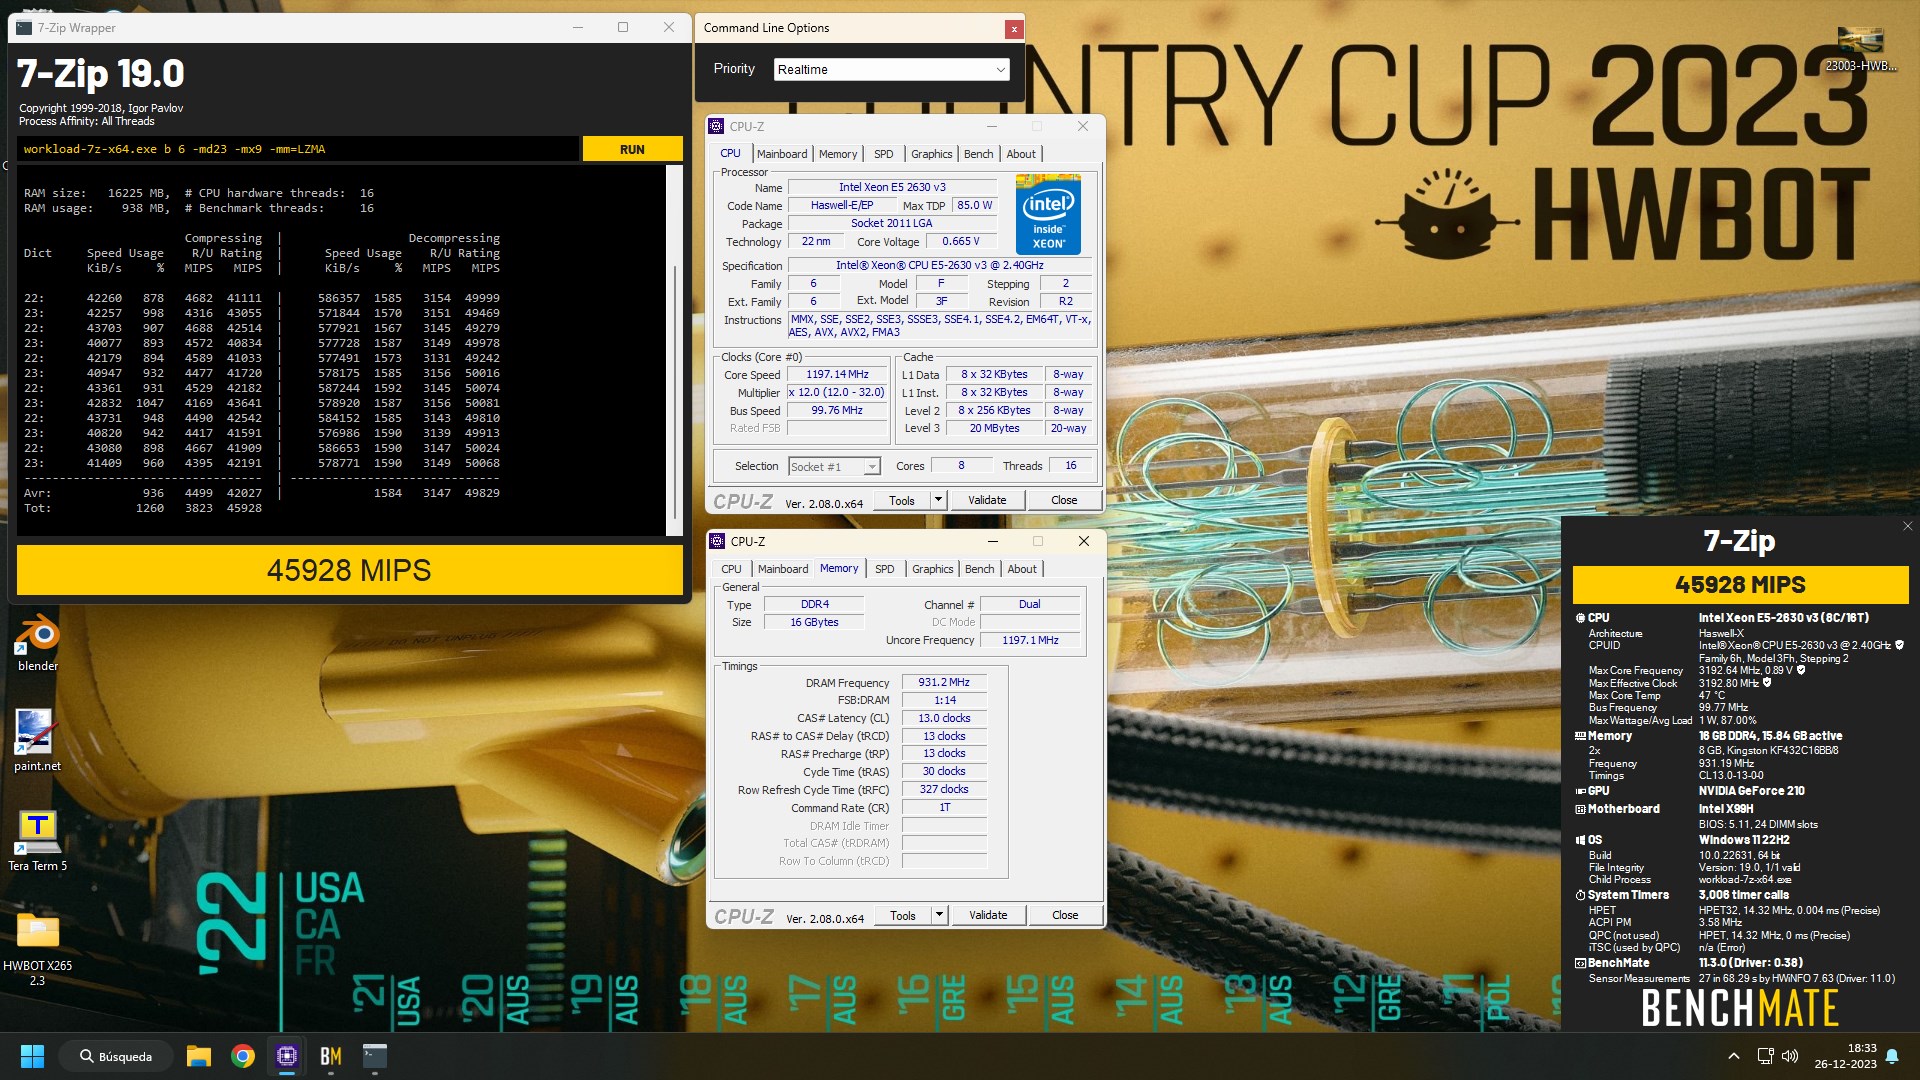This screenshot has width=1920, height=1080.
Task: Minimize the 7-Zip Wrapper window
Action: (578, 28)
